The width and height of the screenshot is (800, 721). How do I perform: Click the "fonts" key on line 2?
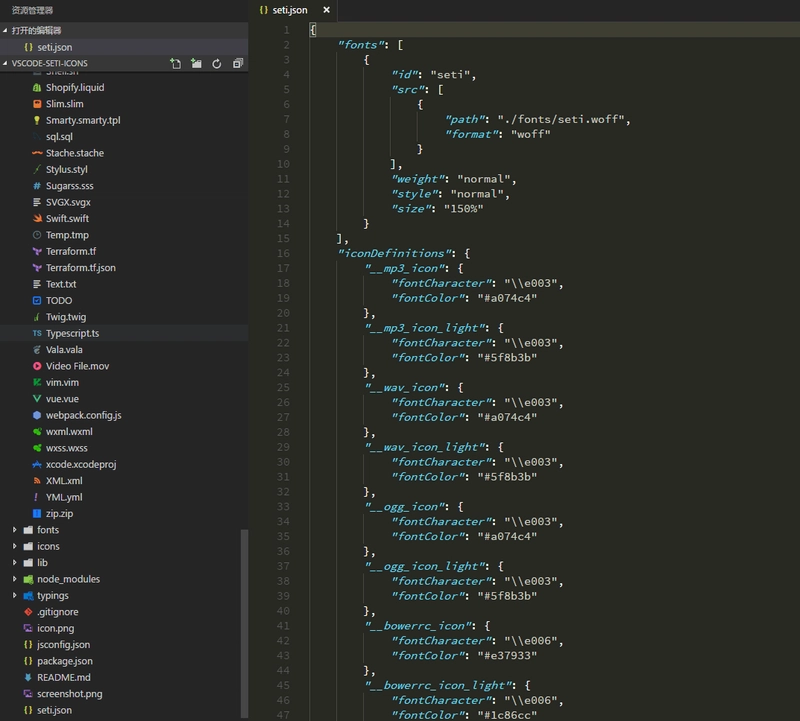[361, 45]
